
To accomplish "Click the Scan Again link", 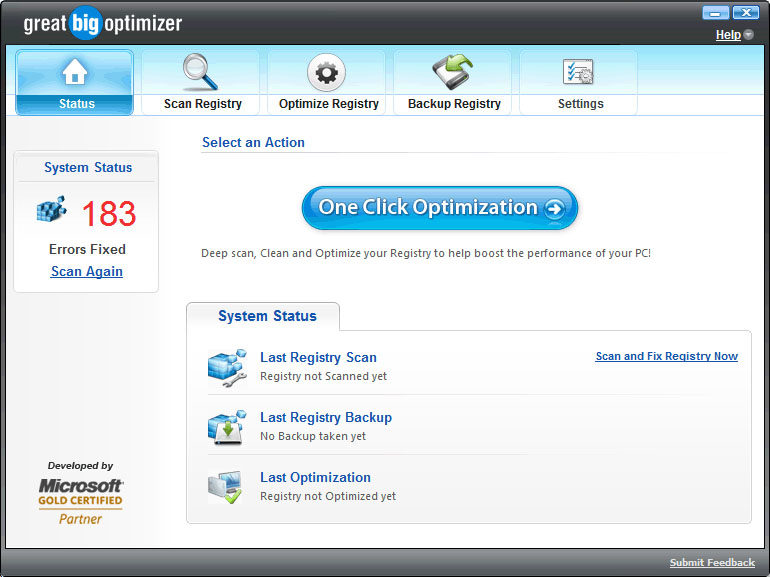I will tap(86, 272).
